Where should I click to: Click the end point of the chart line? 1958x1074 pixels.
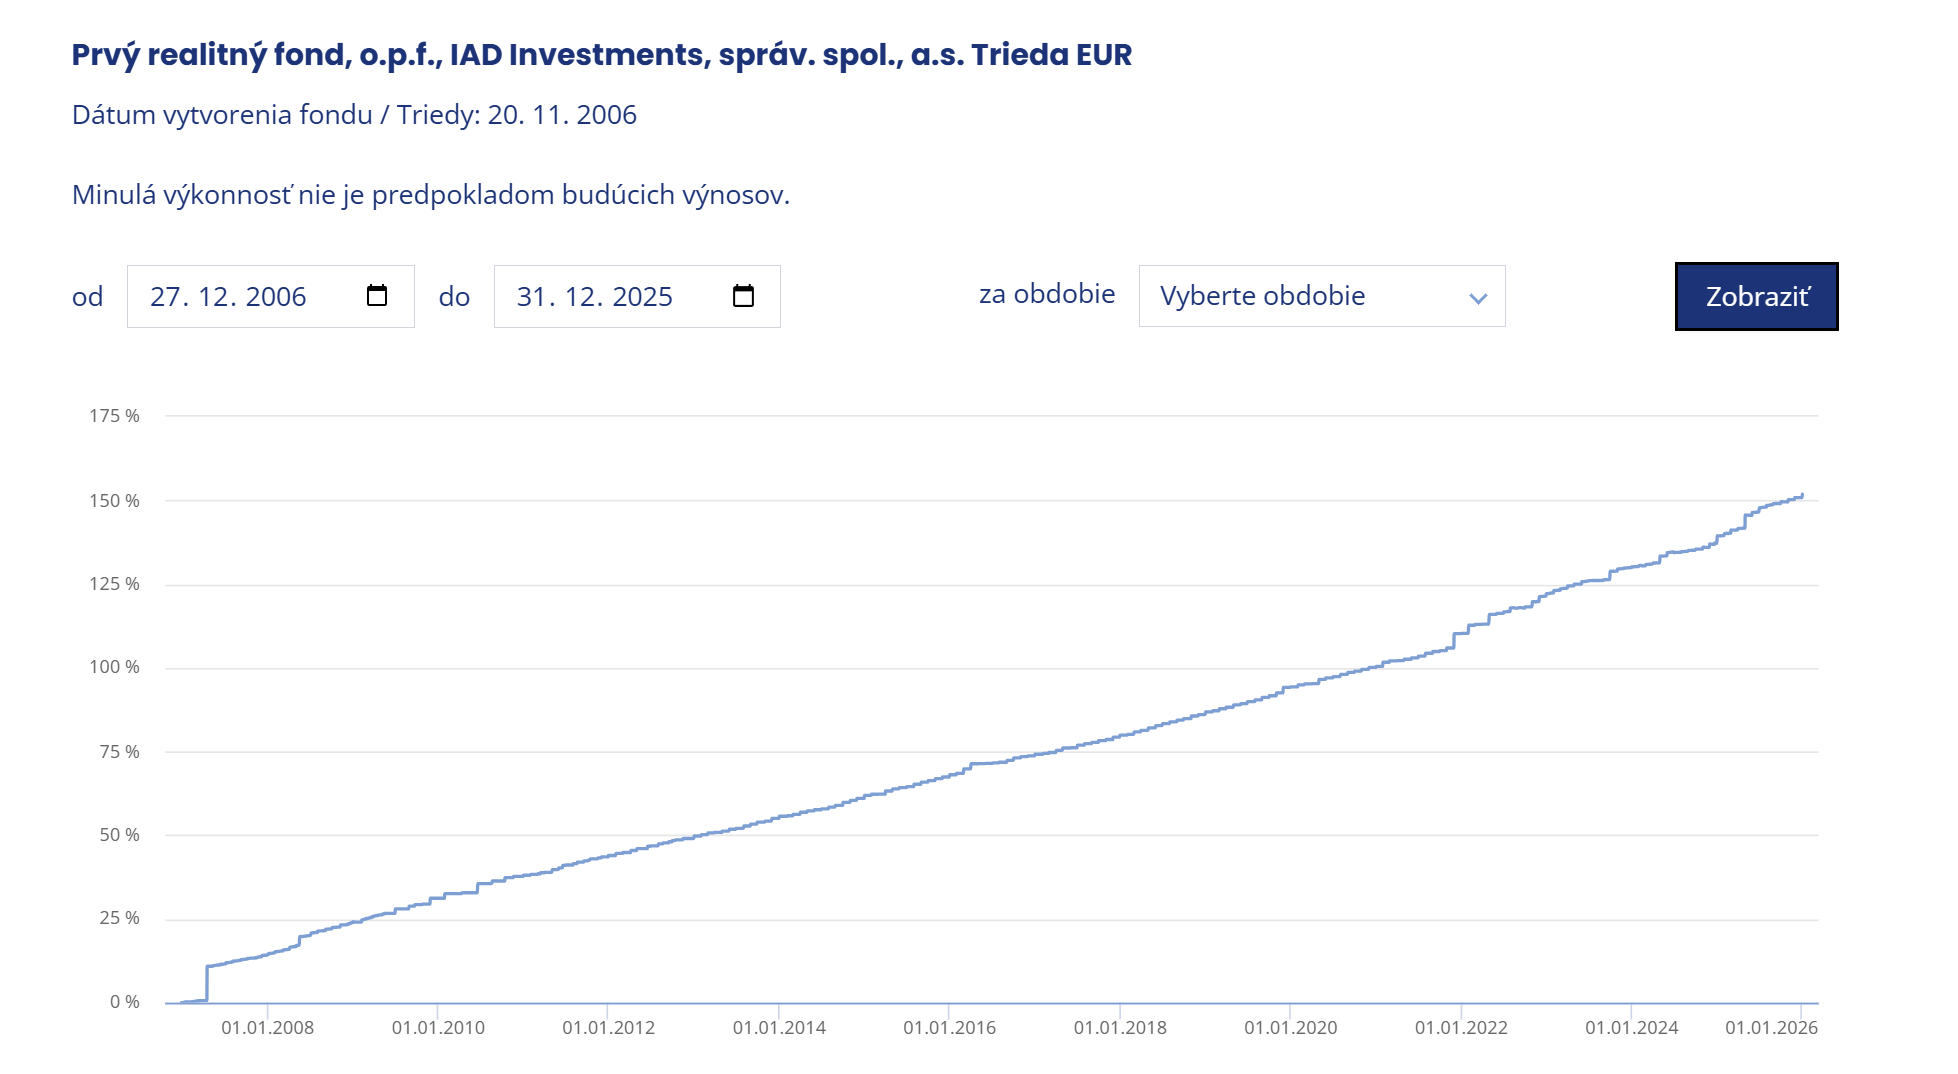pyautogui.click(x=1801, y=495)
